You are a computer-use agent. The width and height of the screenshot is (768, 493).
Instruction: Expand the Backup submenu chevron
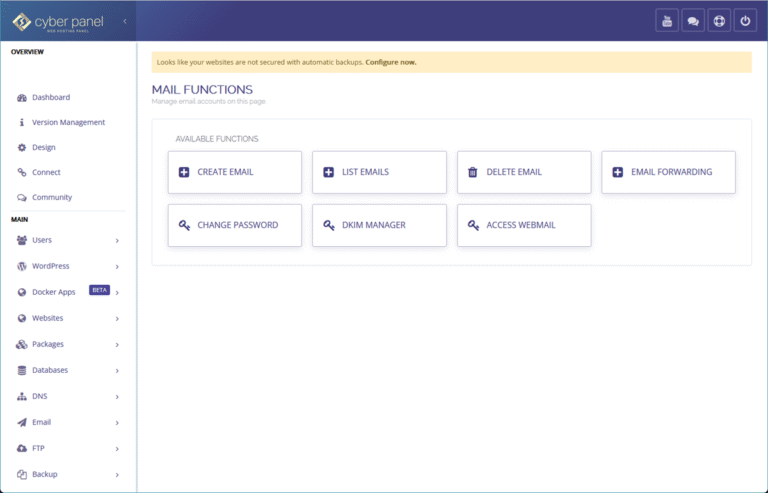117,474
